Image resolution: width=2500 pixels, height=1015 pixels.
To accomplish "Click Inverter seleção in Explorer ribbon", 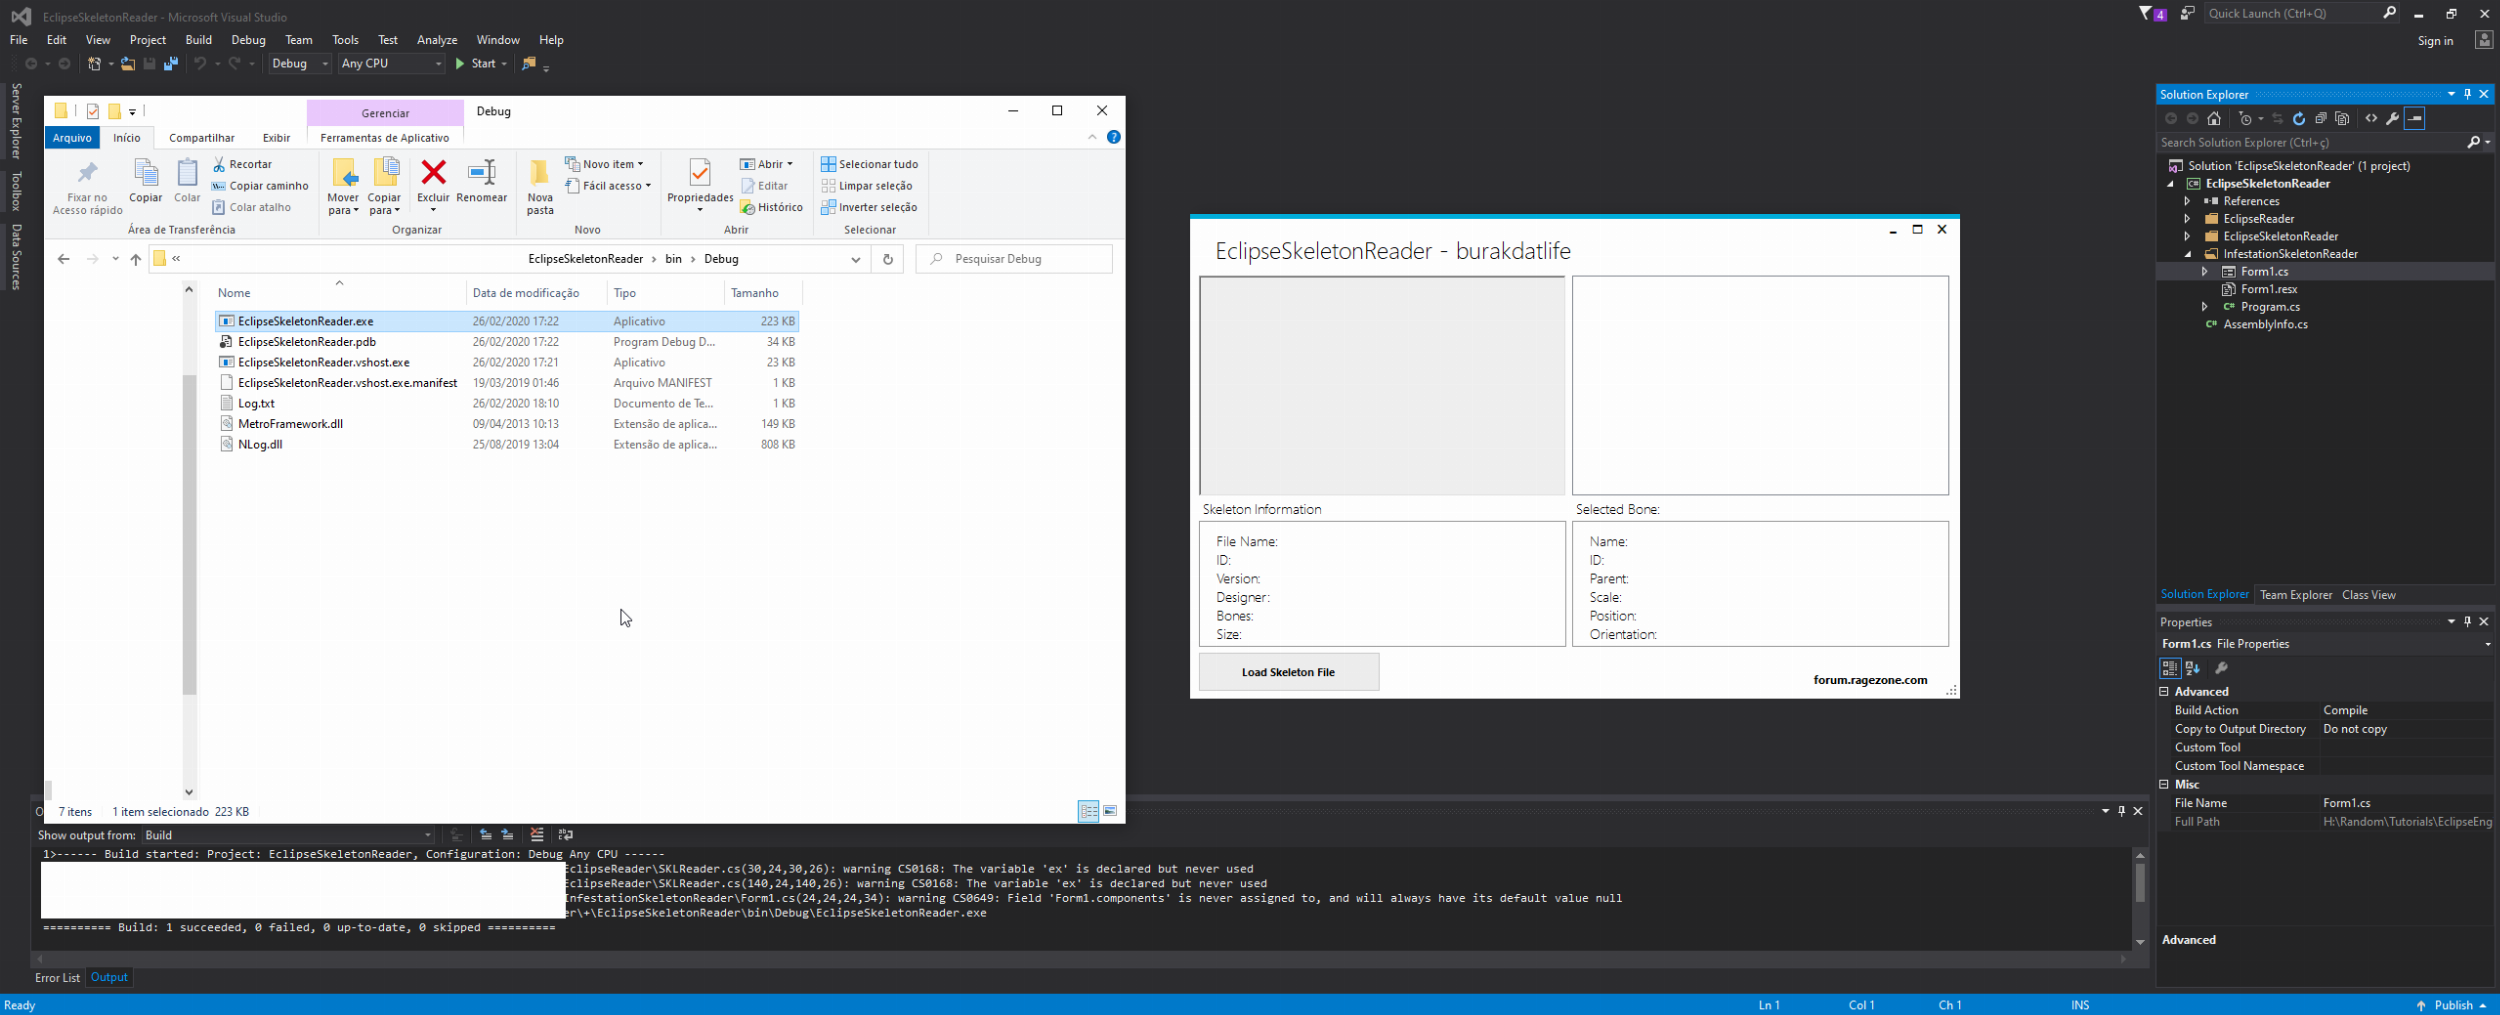I will tap(868, 207).
